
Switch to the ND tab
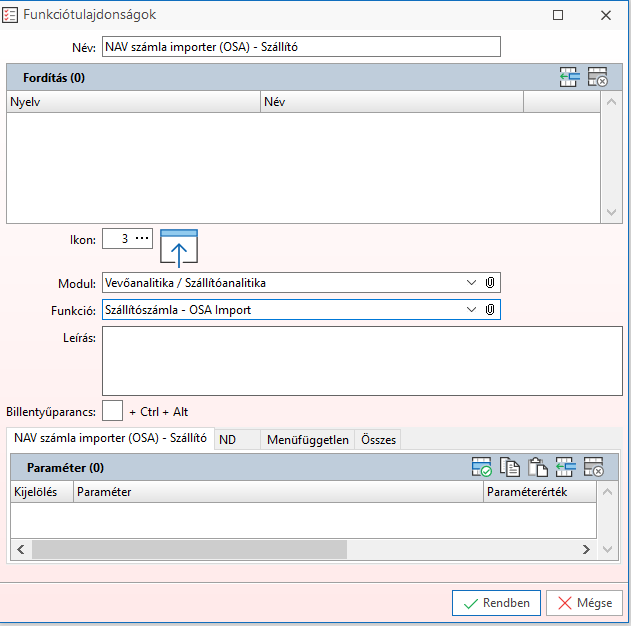point(237,440)
